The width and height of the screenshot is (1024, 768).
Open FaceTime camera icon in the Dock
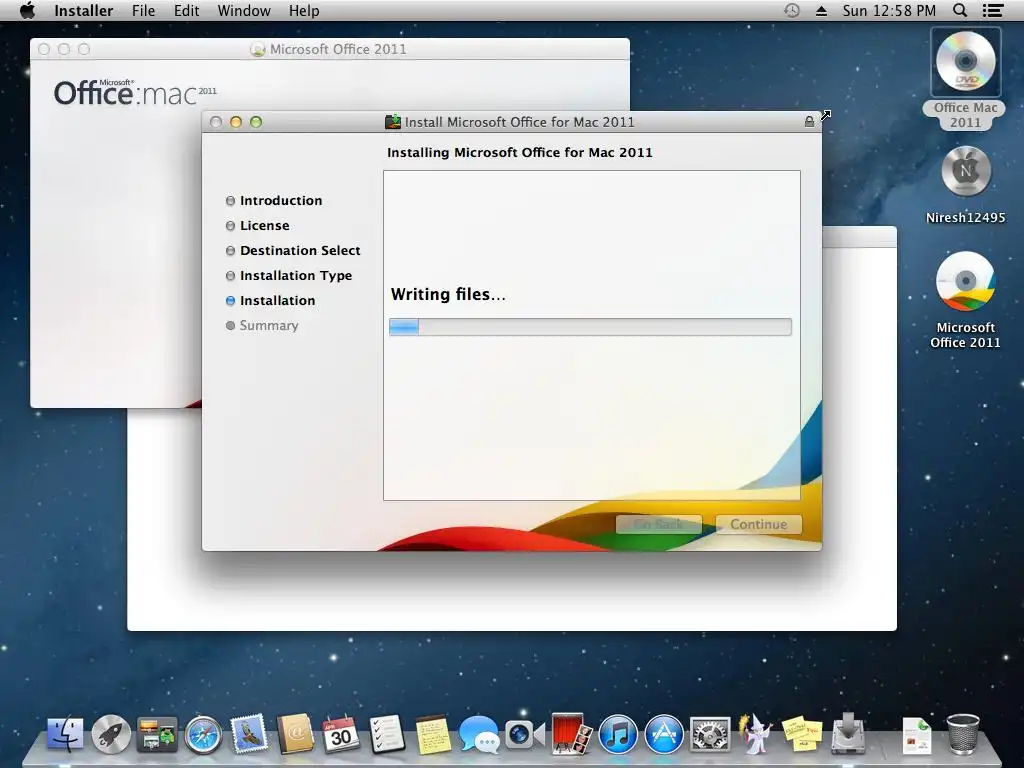pyautogui.click(x=524, y=734)
